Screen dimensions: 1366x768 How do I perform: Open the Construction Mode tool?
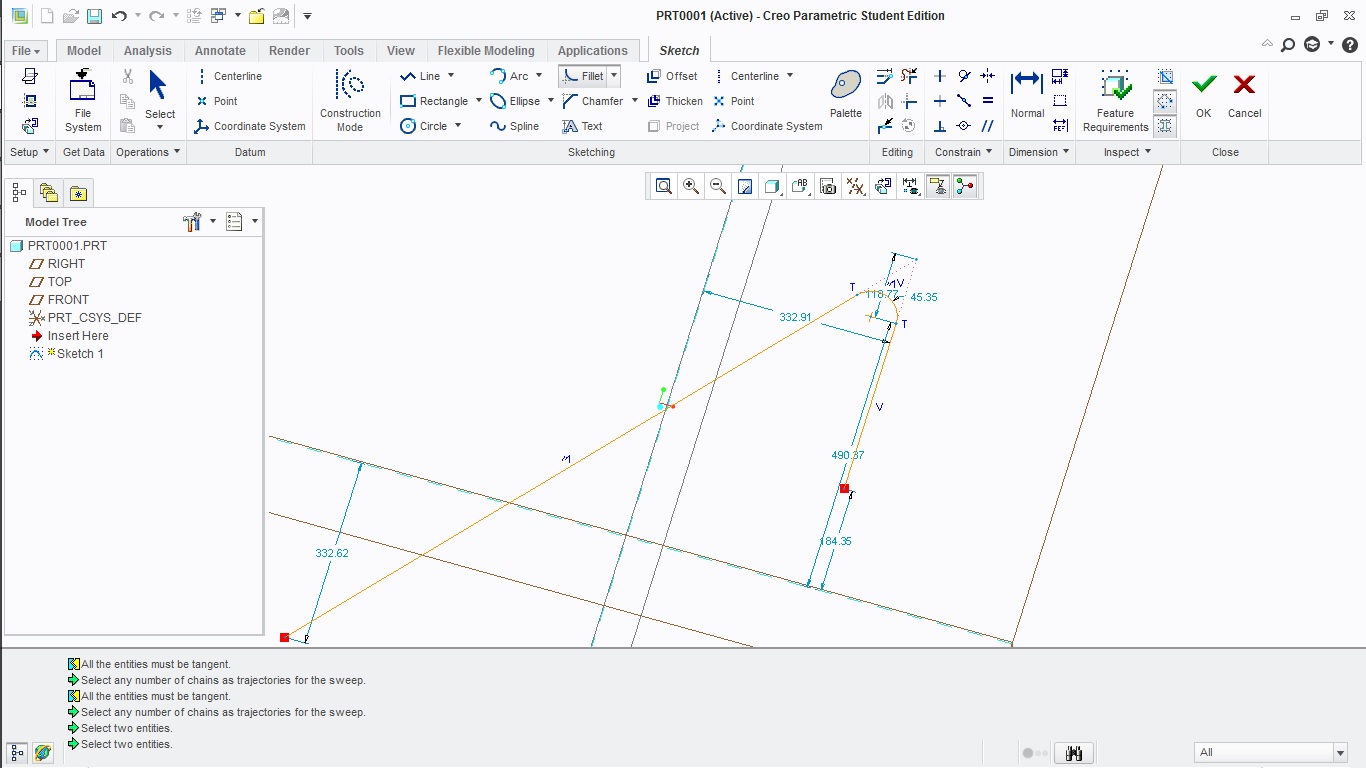click(350, 100)
